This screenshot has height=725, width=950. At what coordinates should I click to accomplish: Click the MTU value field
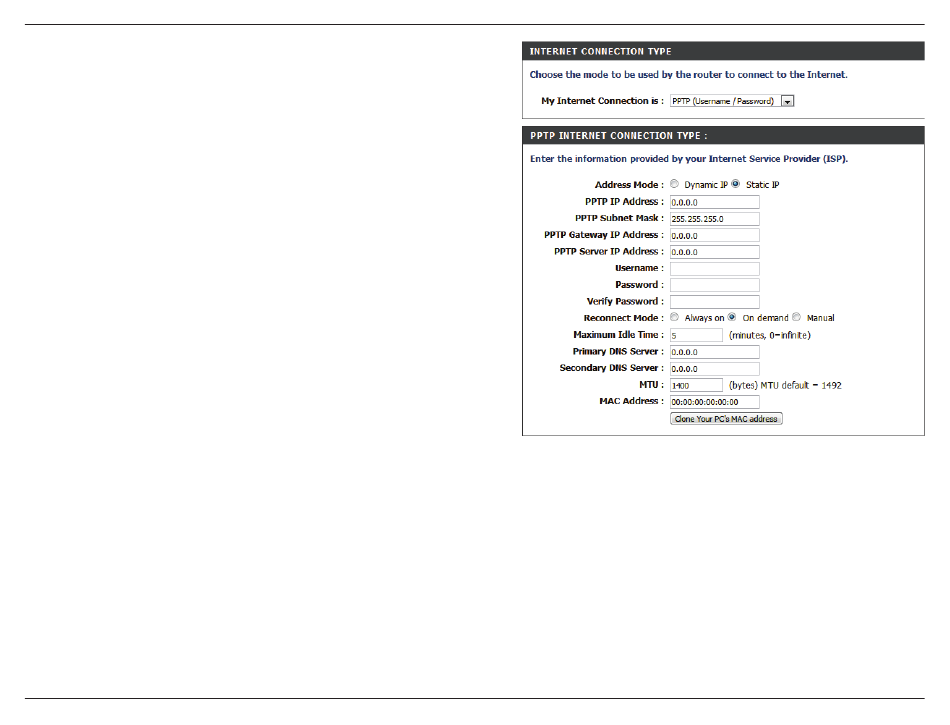696,385
